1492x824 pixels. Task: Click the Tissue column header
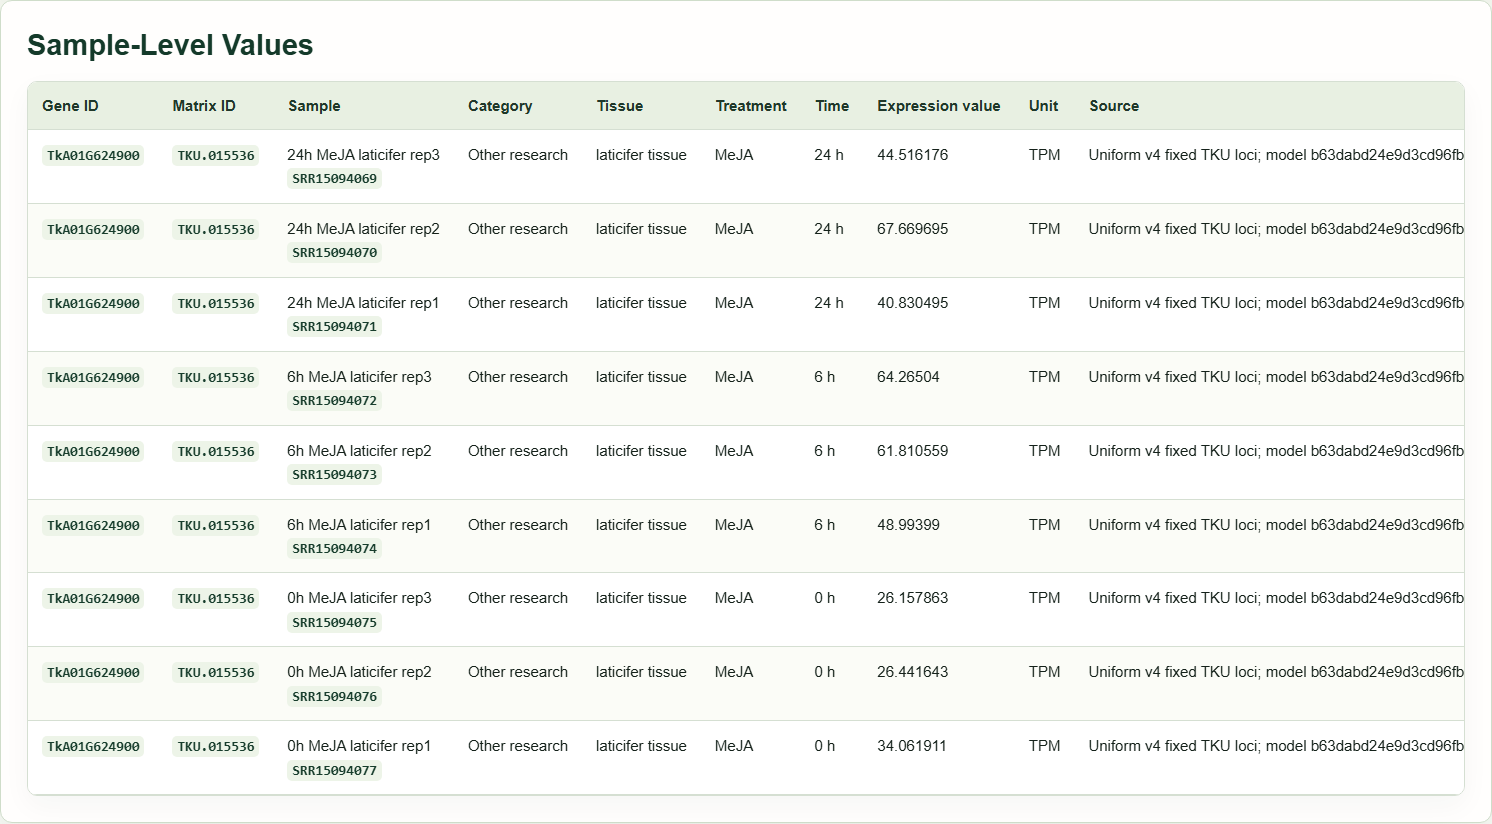[x=620, y=106]
